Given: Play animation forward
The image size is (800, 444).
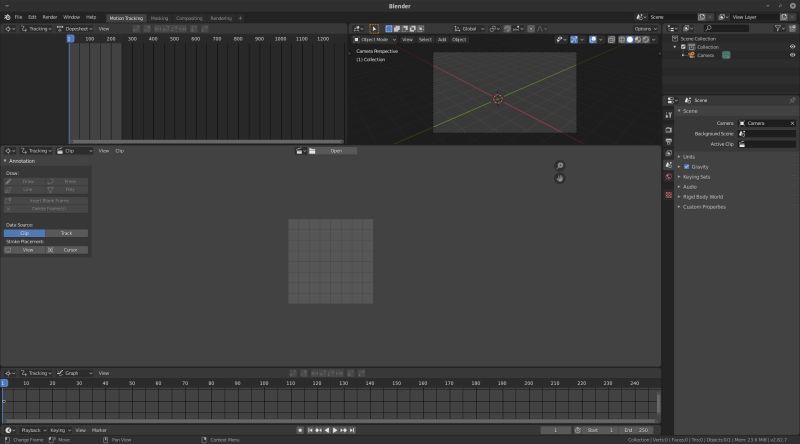Looking at the screenshot, I should click(x=335, y=430).
